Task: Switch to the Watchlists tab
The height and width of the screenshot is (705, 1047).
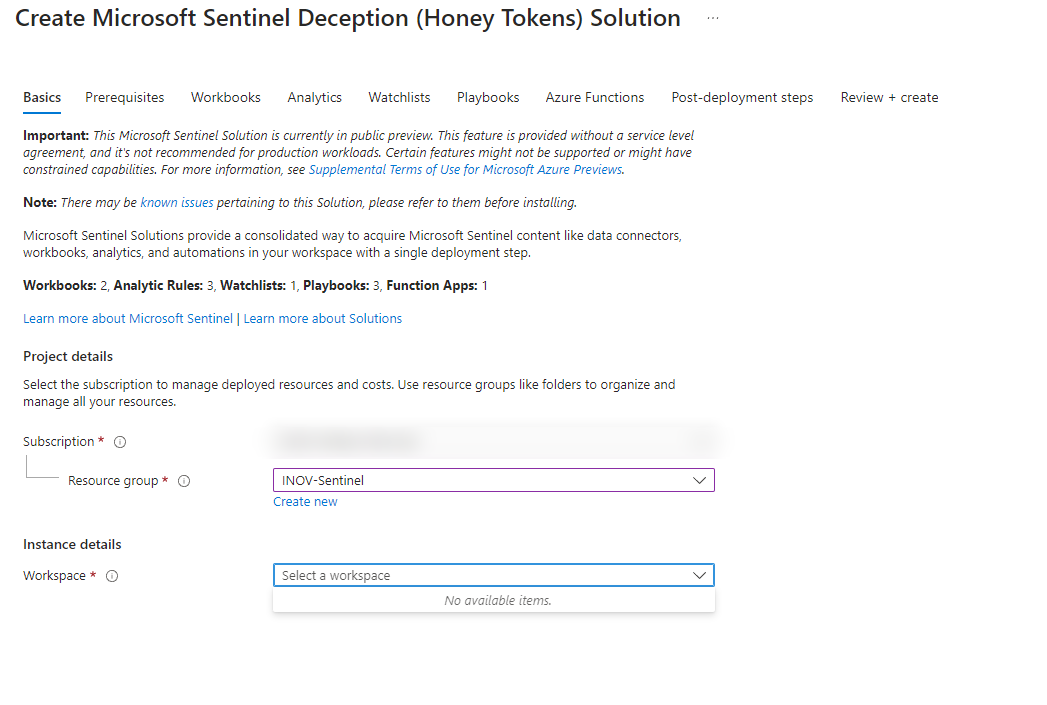Action: (x=399, y=97)
